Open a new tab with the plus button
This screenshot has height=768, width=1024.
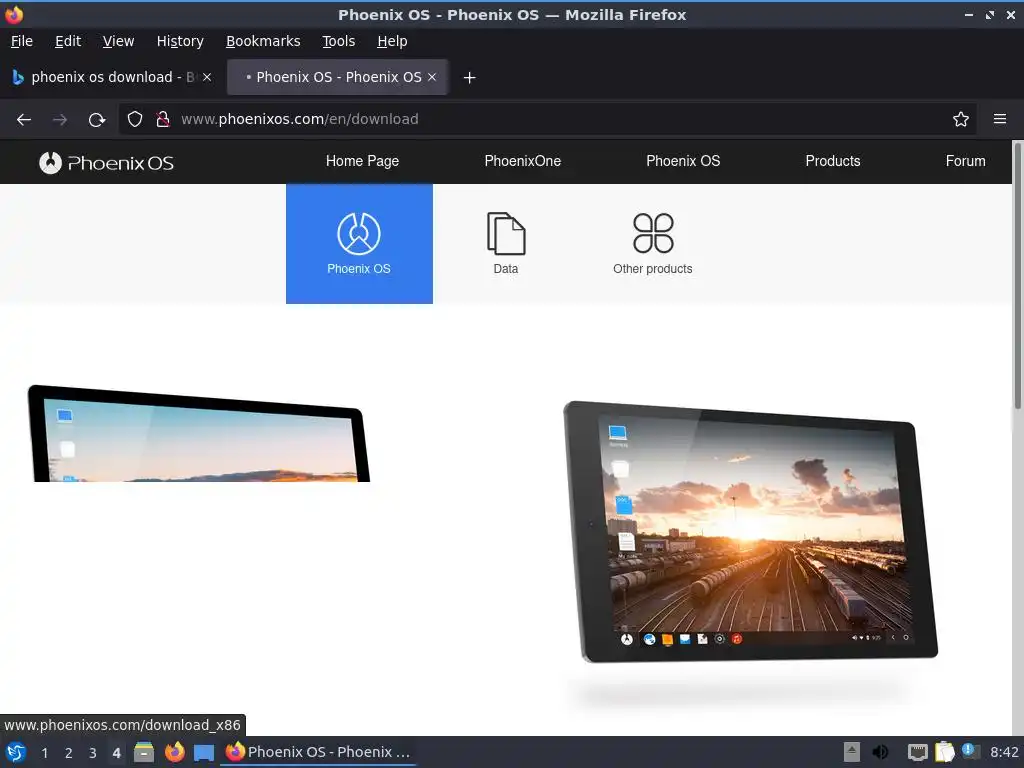pos(469,78)
